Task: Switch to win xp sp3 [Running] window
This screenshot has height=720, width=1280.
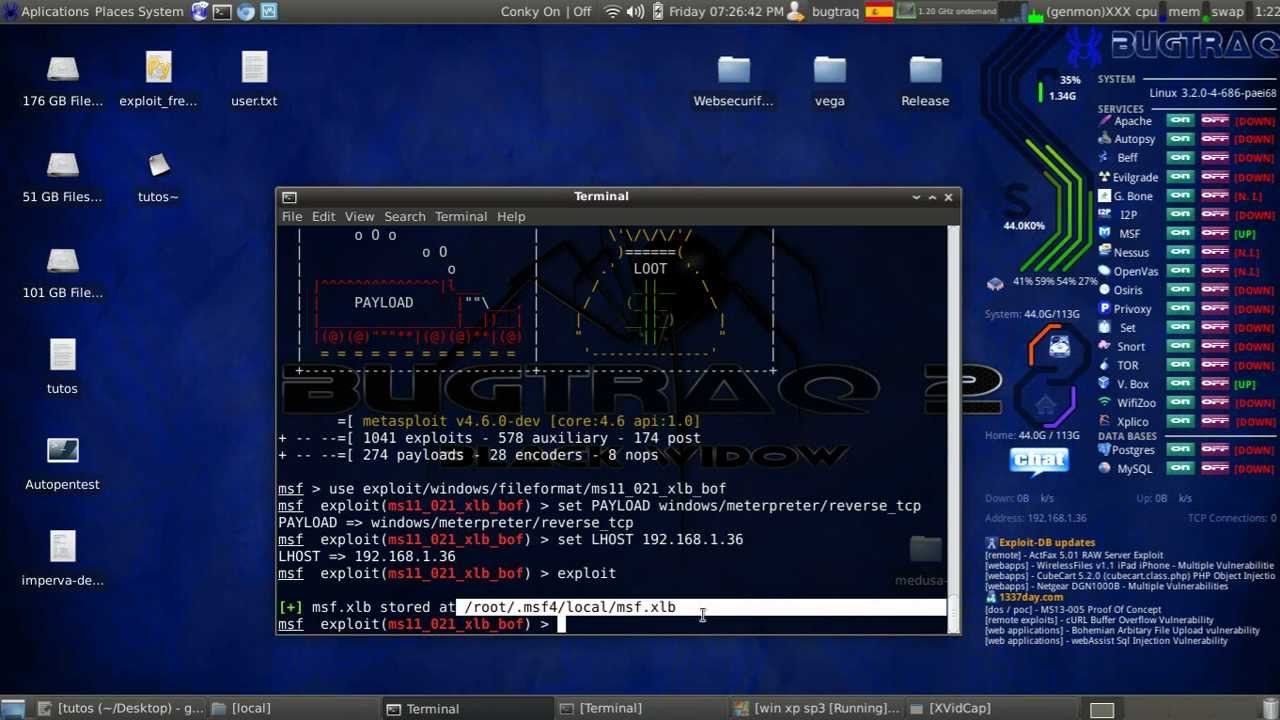Action: pyautogui.click(x=817, y=709)
